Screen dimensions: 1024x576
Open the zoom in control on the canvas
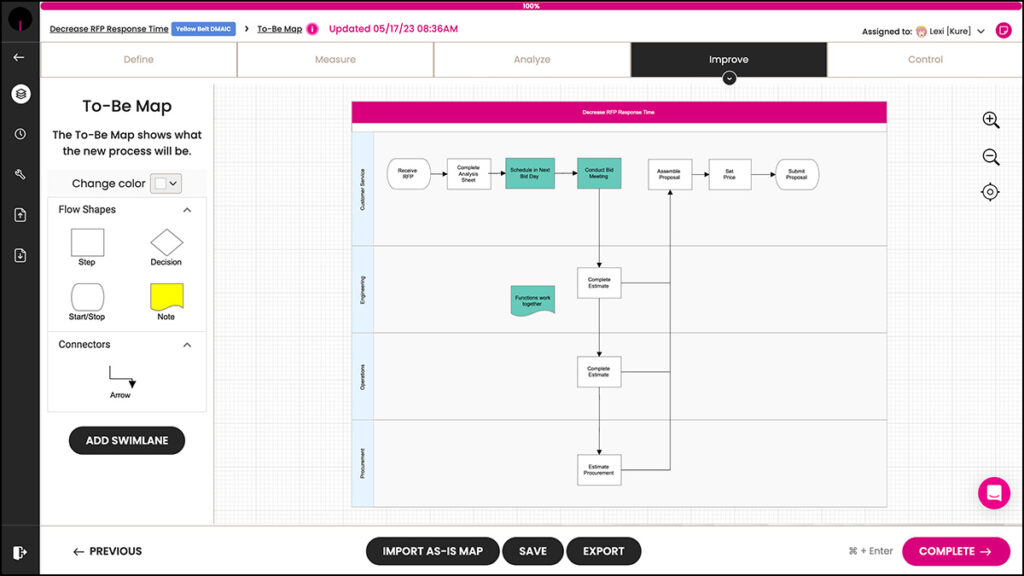[x=990, y=120]
